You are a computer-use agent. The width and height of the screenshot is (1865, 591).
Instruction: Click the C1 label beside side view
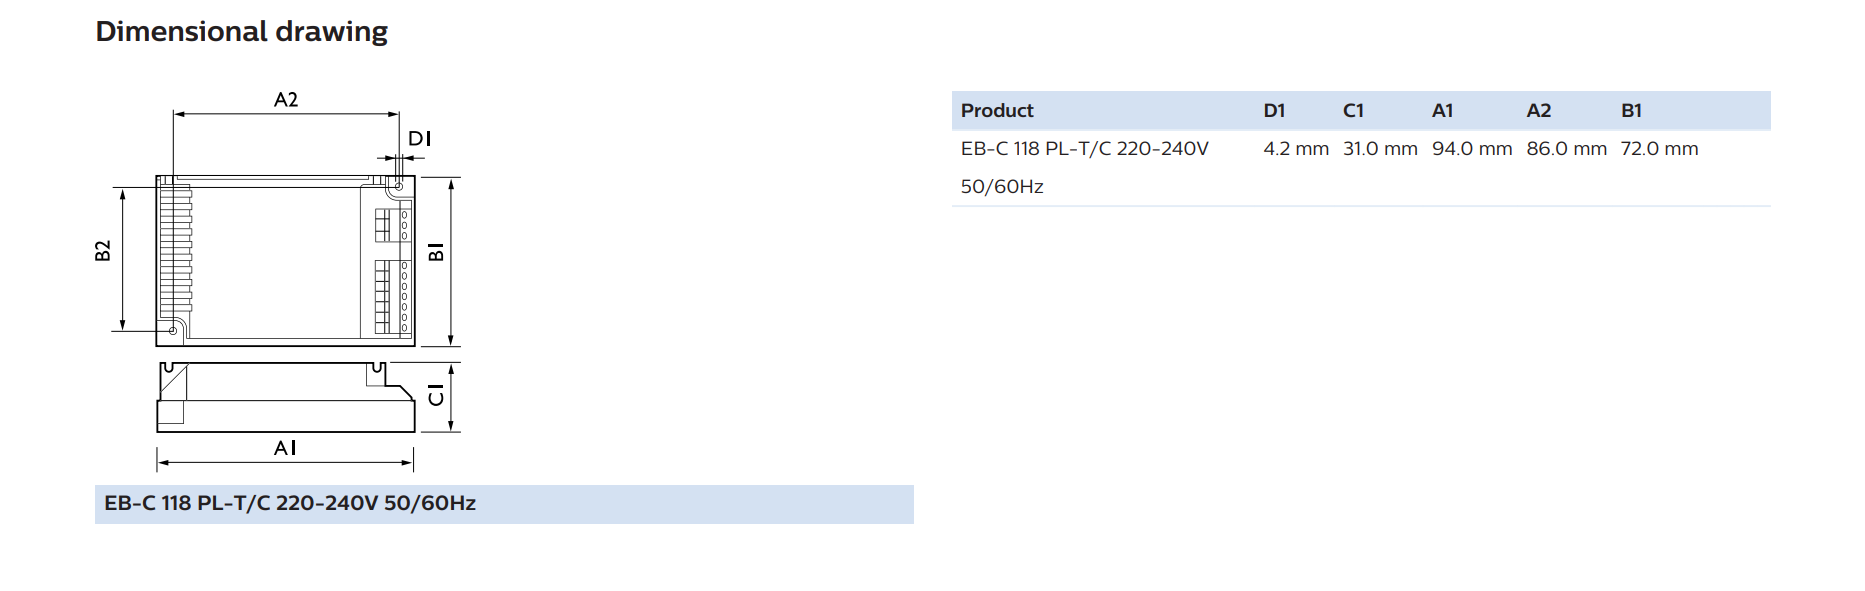tap(436, 395)
